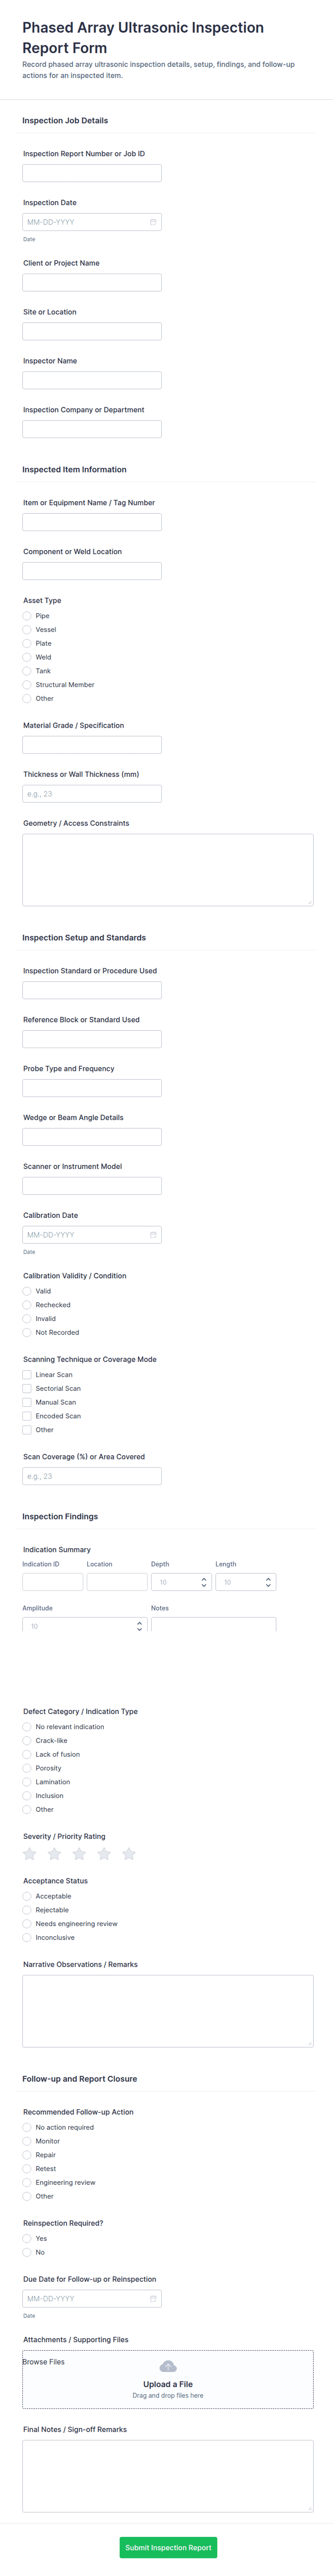This screenshot has height=2576, width=333.
Task: Click calendar icon for Due Date field
Action: (x=153, y=2298)
